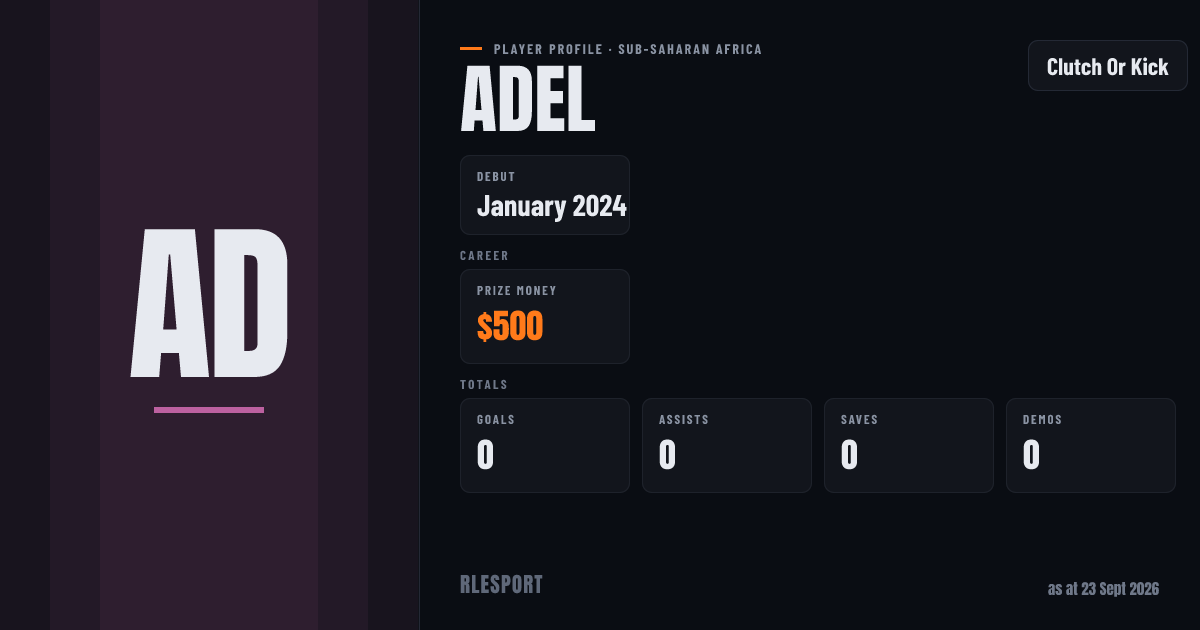Select the Demos total card

[x=1091, y=445]
